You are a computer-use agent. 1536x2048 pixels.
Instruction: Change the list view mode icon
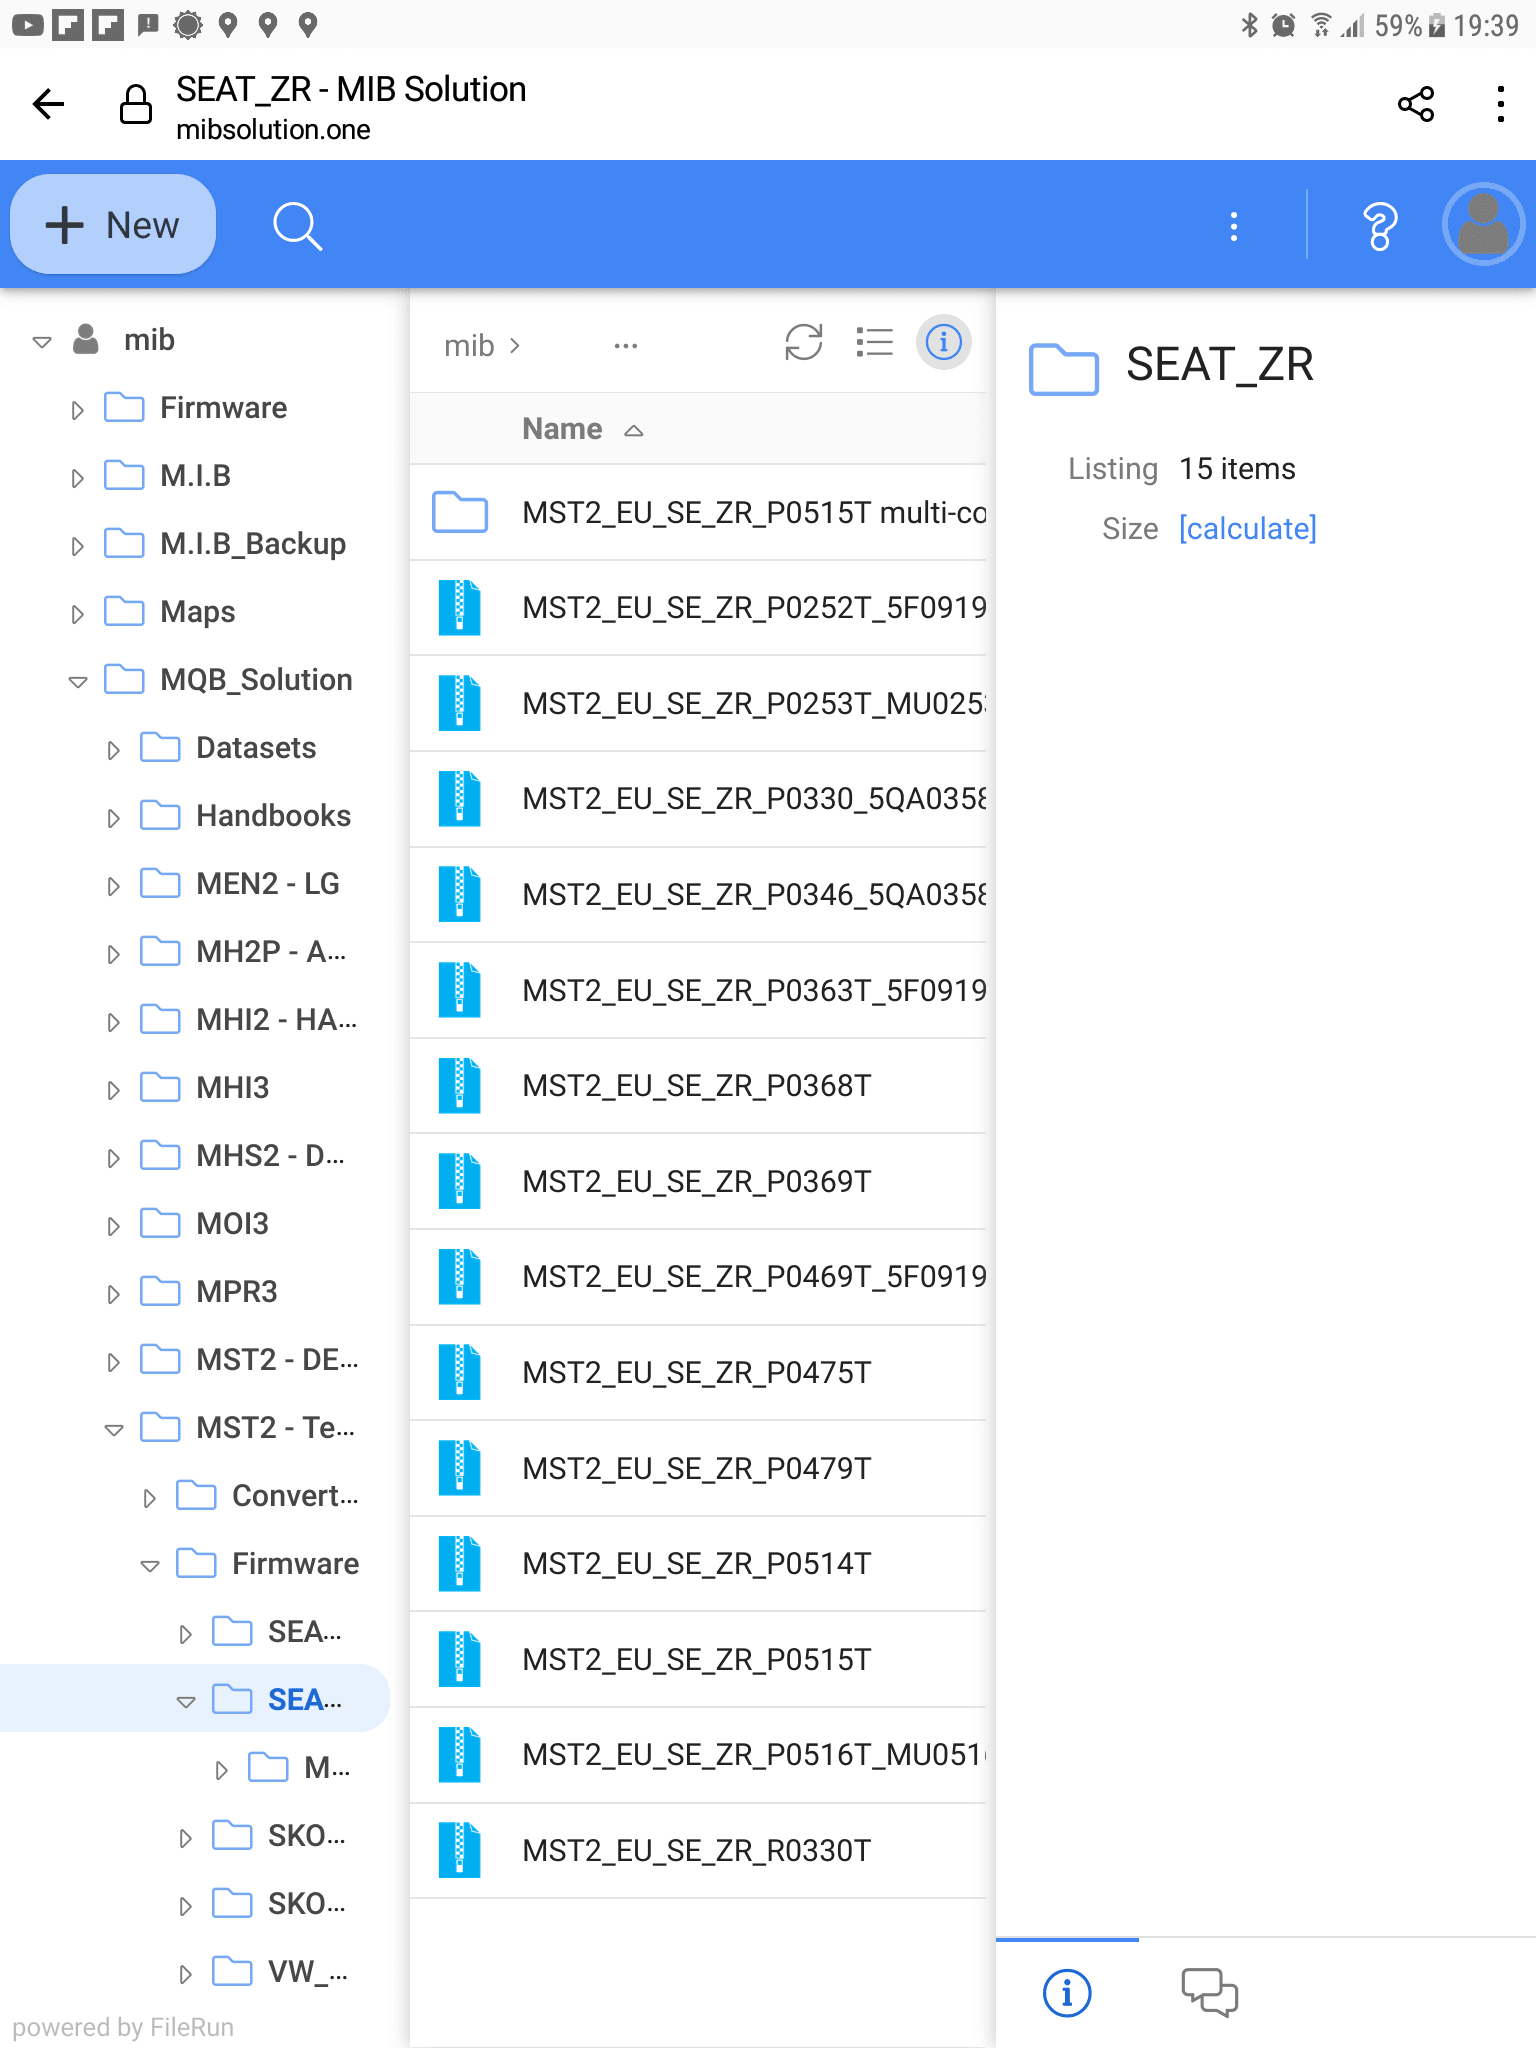click(875, 343)
